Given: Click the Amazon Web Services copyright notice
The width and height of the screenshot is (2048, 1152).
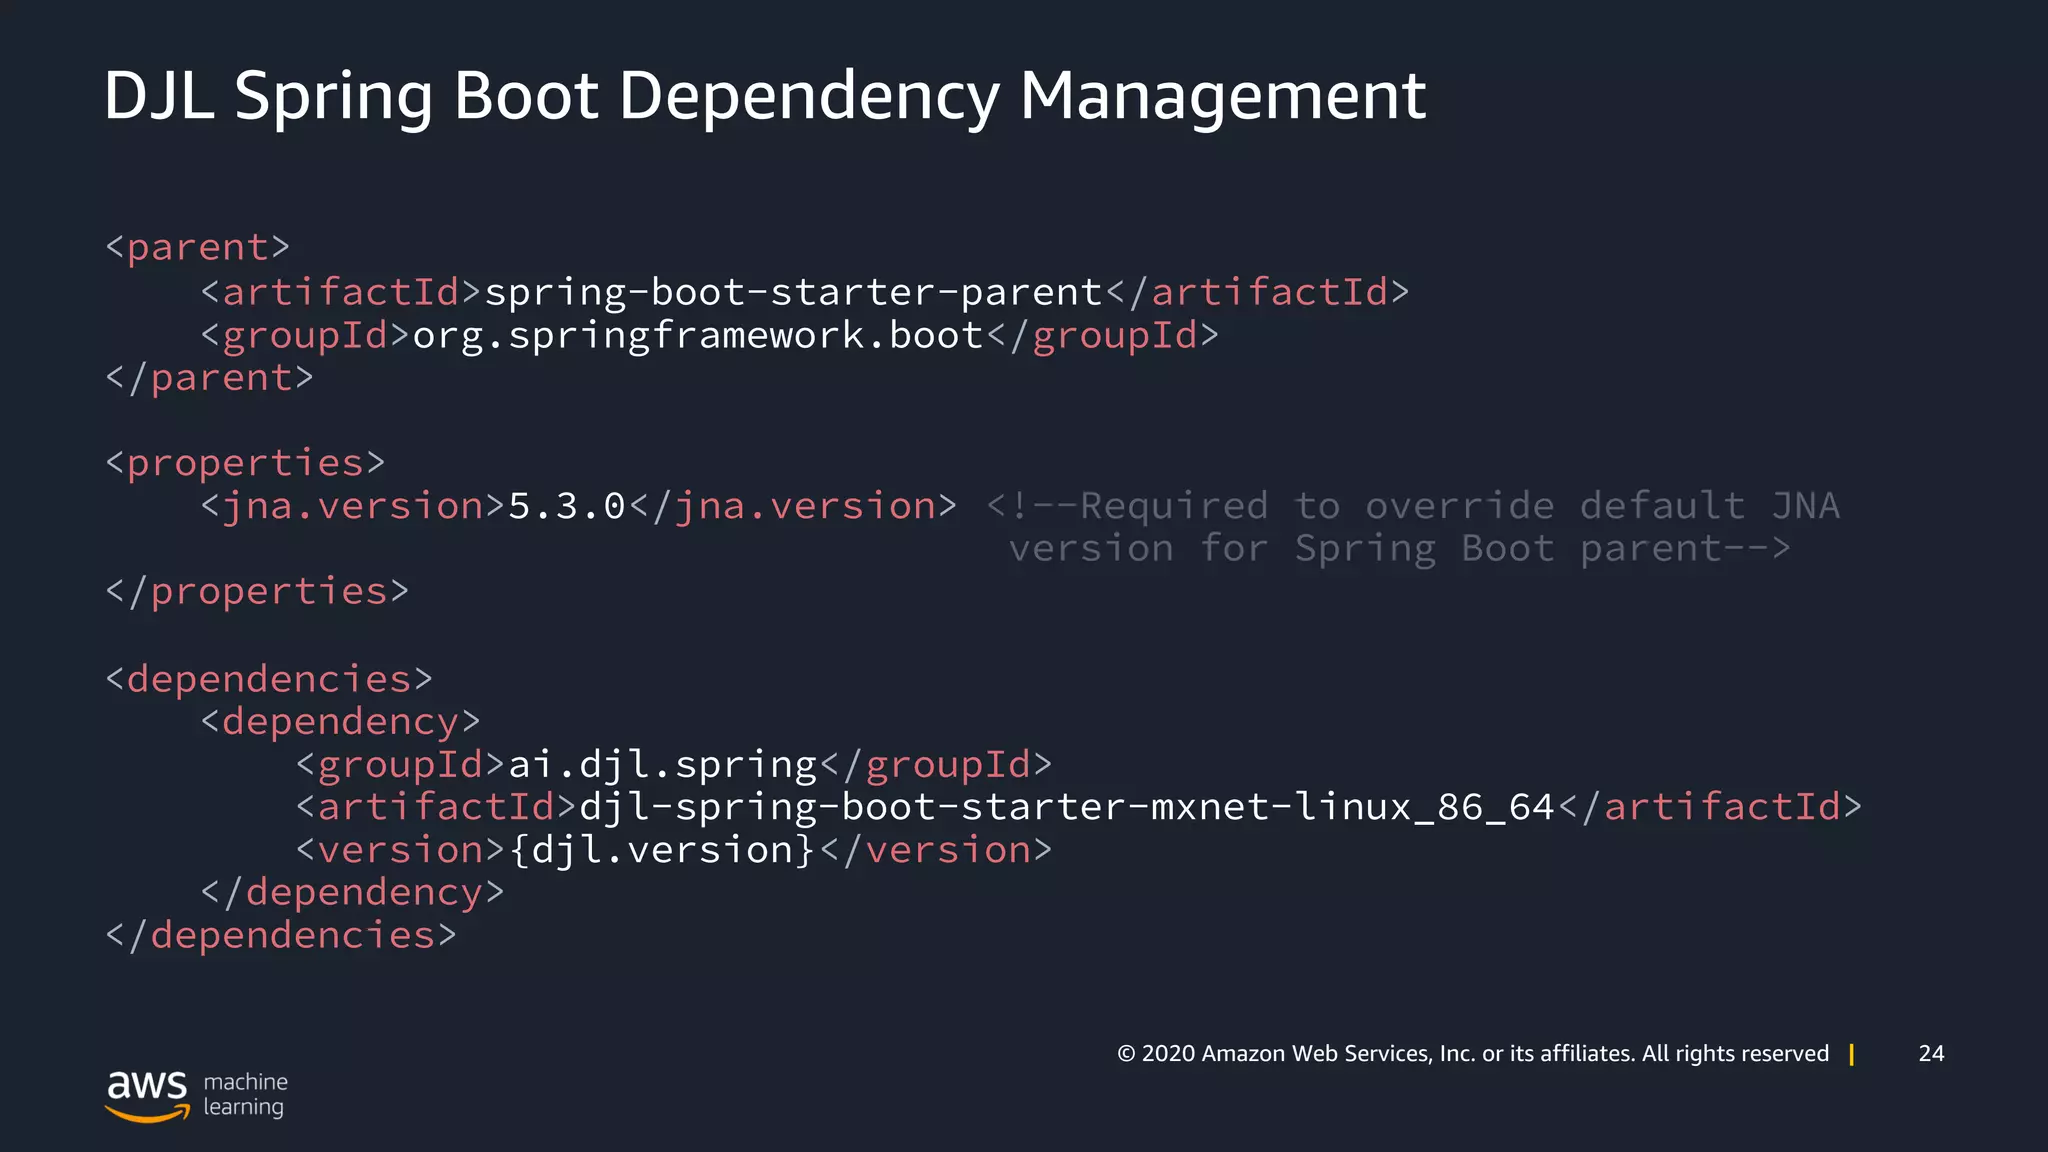Looking at the screenshot, I should pos(1472,1054).
